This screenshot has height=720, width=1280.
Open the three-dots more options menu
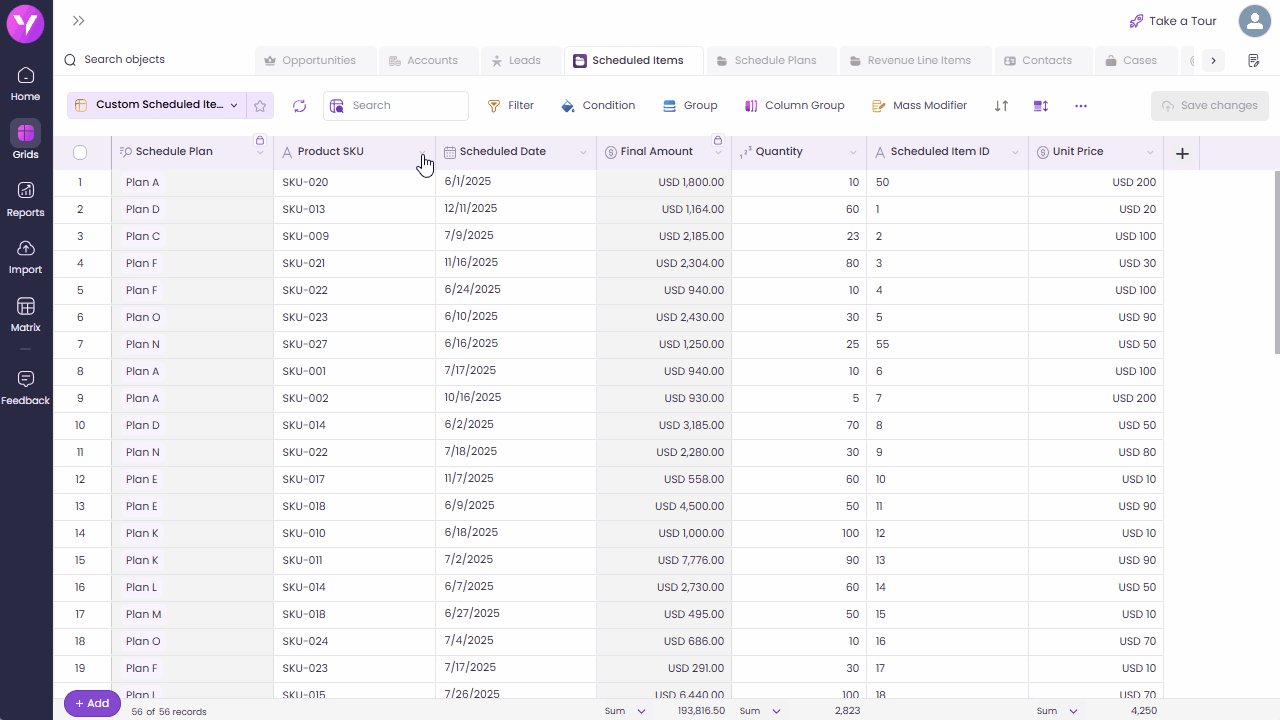pyautogui.click(x=1081, y=105)
